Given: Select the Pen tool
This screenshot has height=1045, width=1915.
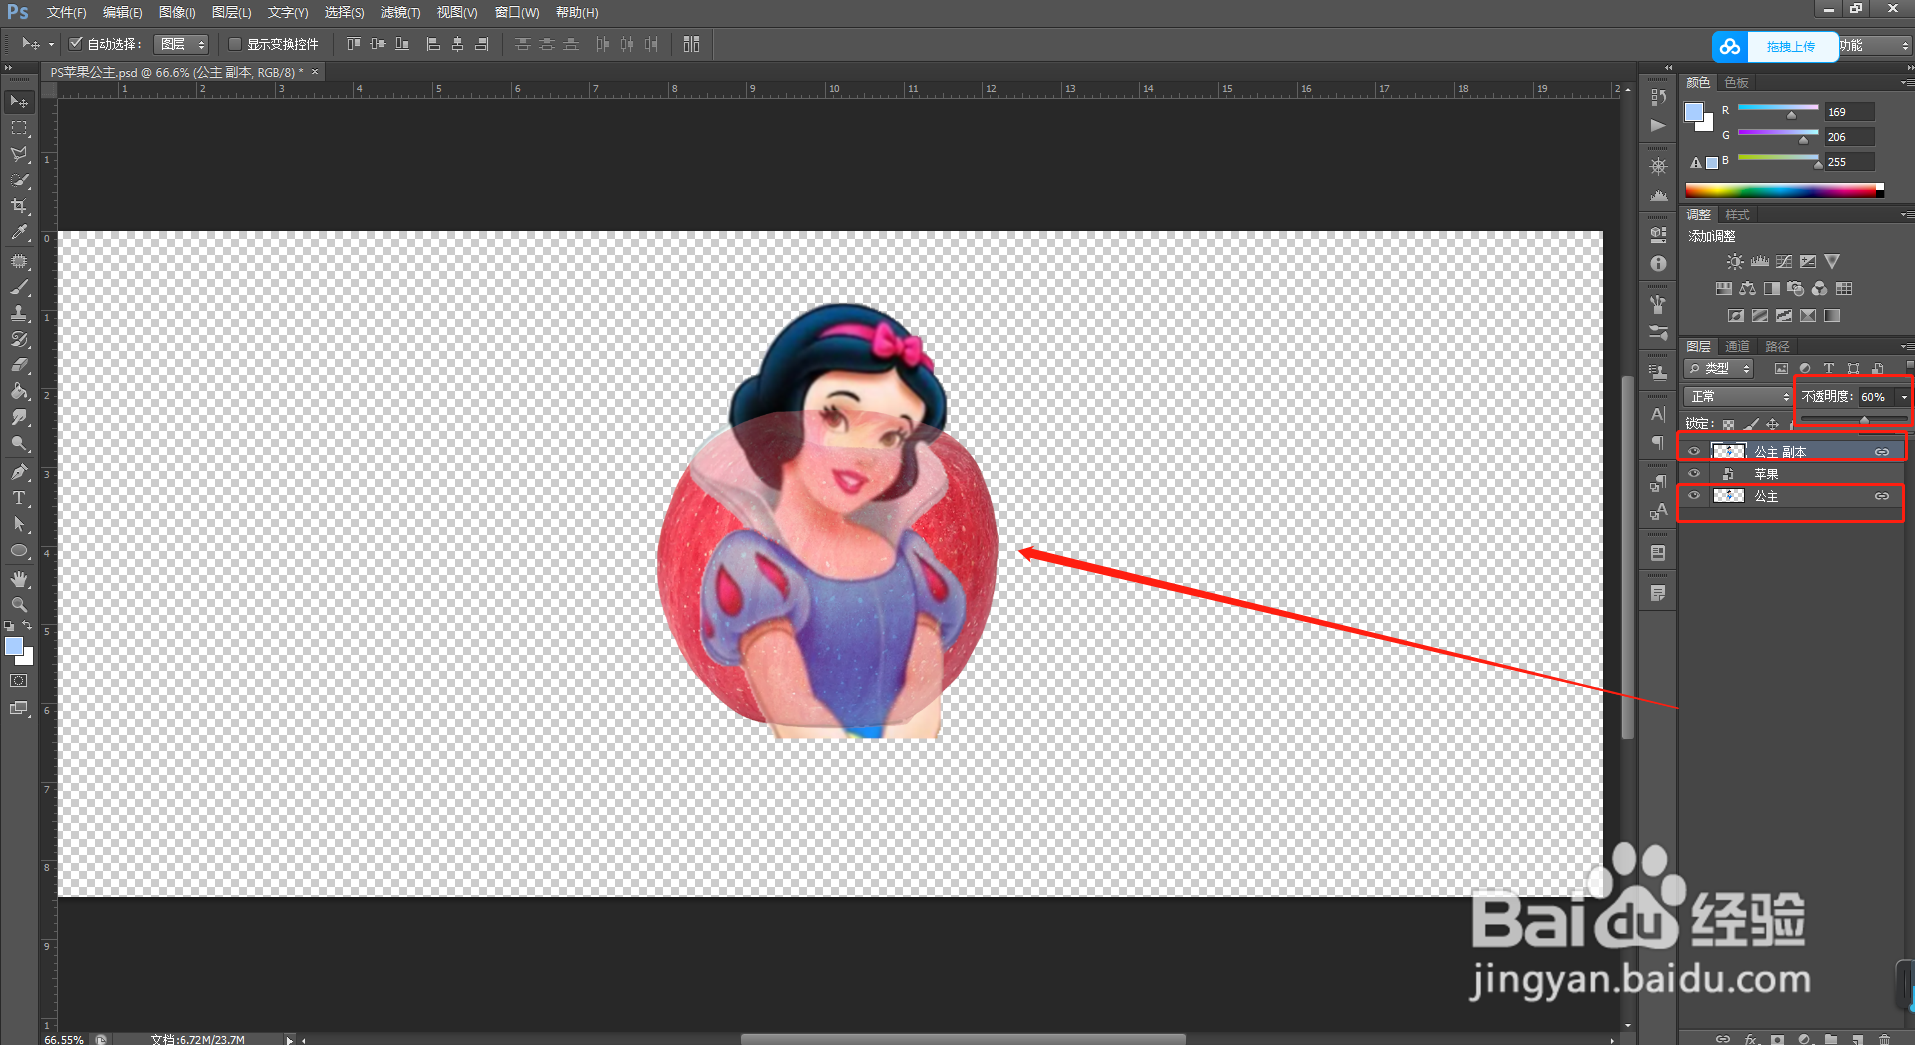Looking at the screenshot, I should click(x=19, y=471).
